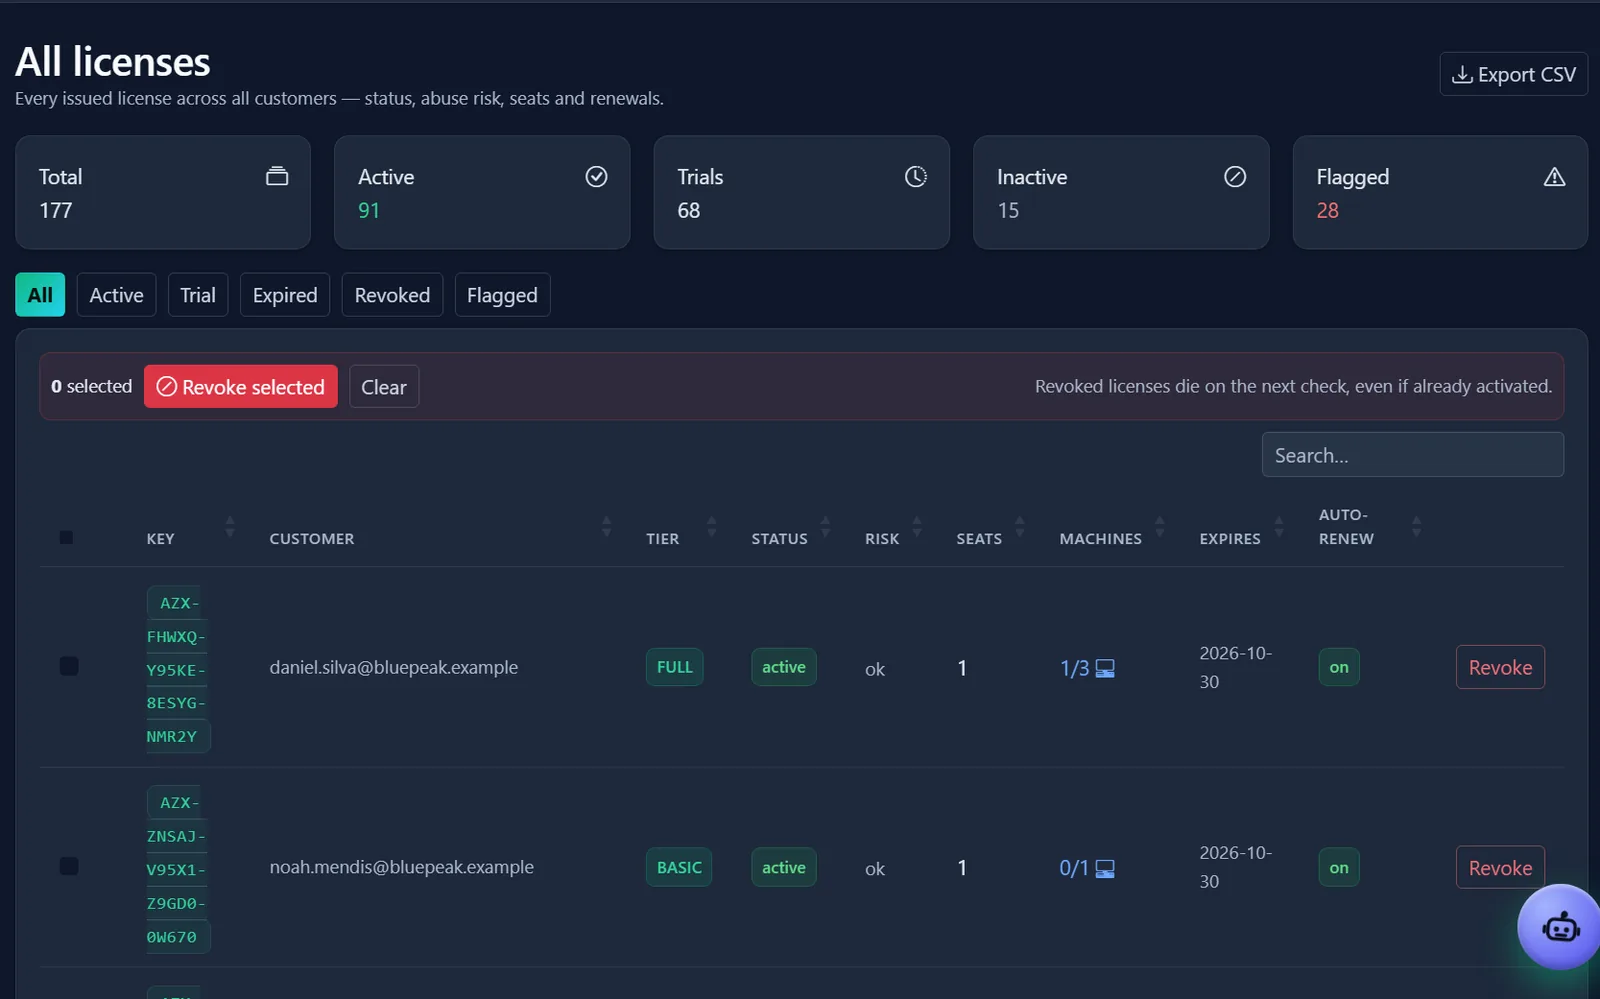1600x999 pixels.
Task: Toggle auto-renew on for daniel.silva license
Action: [1339, 667]
